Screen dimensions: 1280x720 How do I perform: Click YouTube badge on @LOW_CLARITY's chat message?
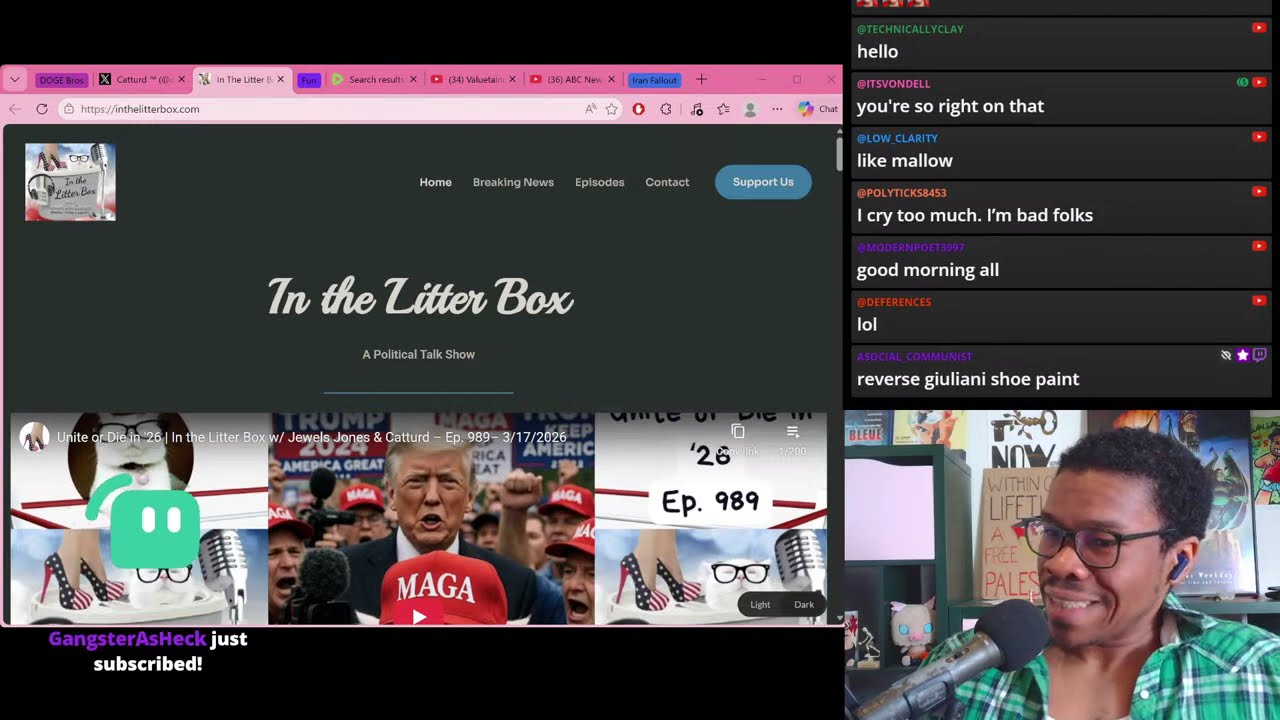pos(1259,137)
